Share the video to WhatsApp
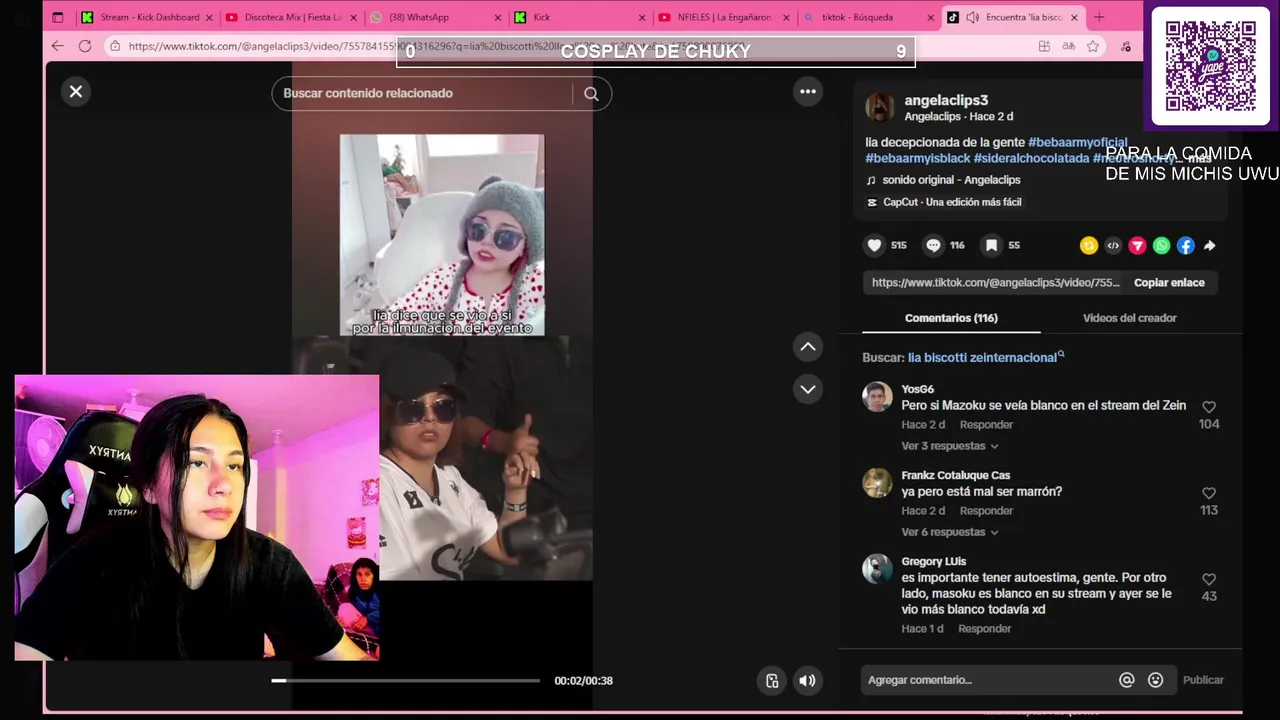This screenshot has width=1280, height=720. [1161, 245]
